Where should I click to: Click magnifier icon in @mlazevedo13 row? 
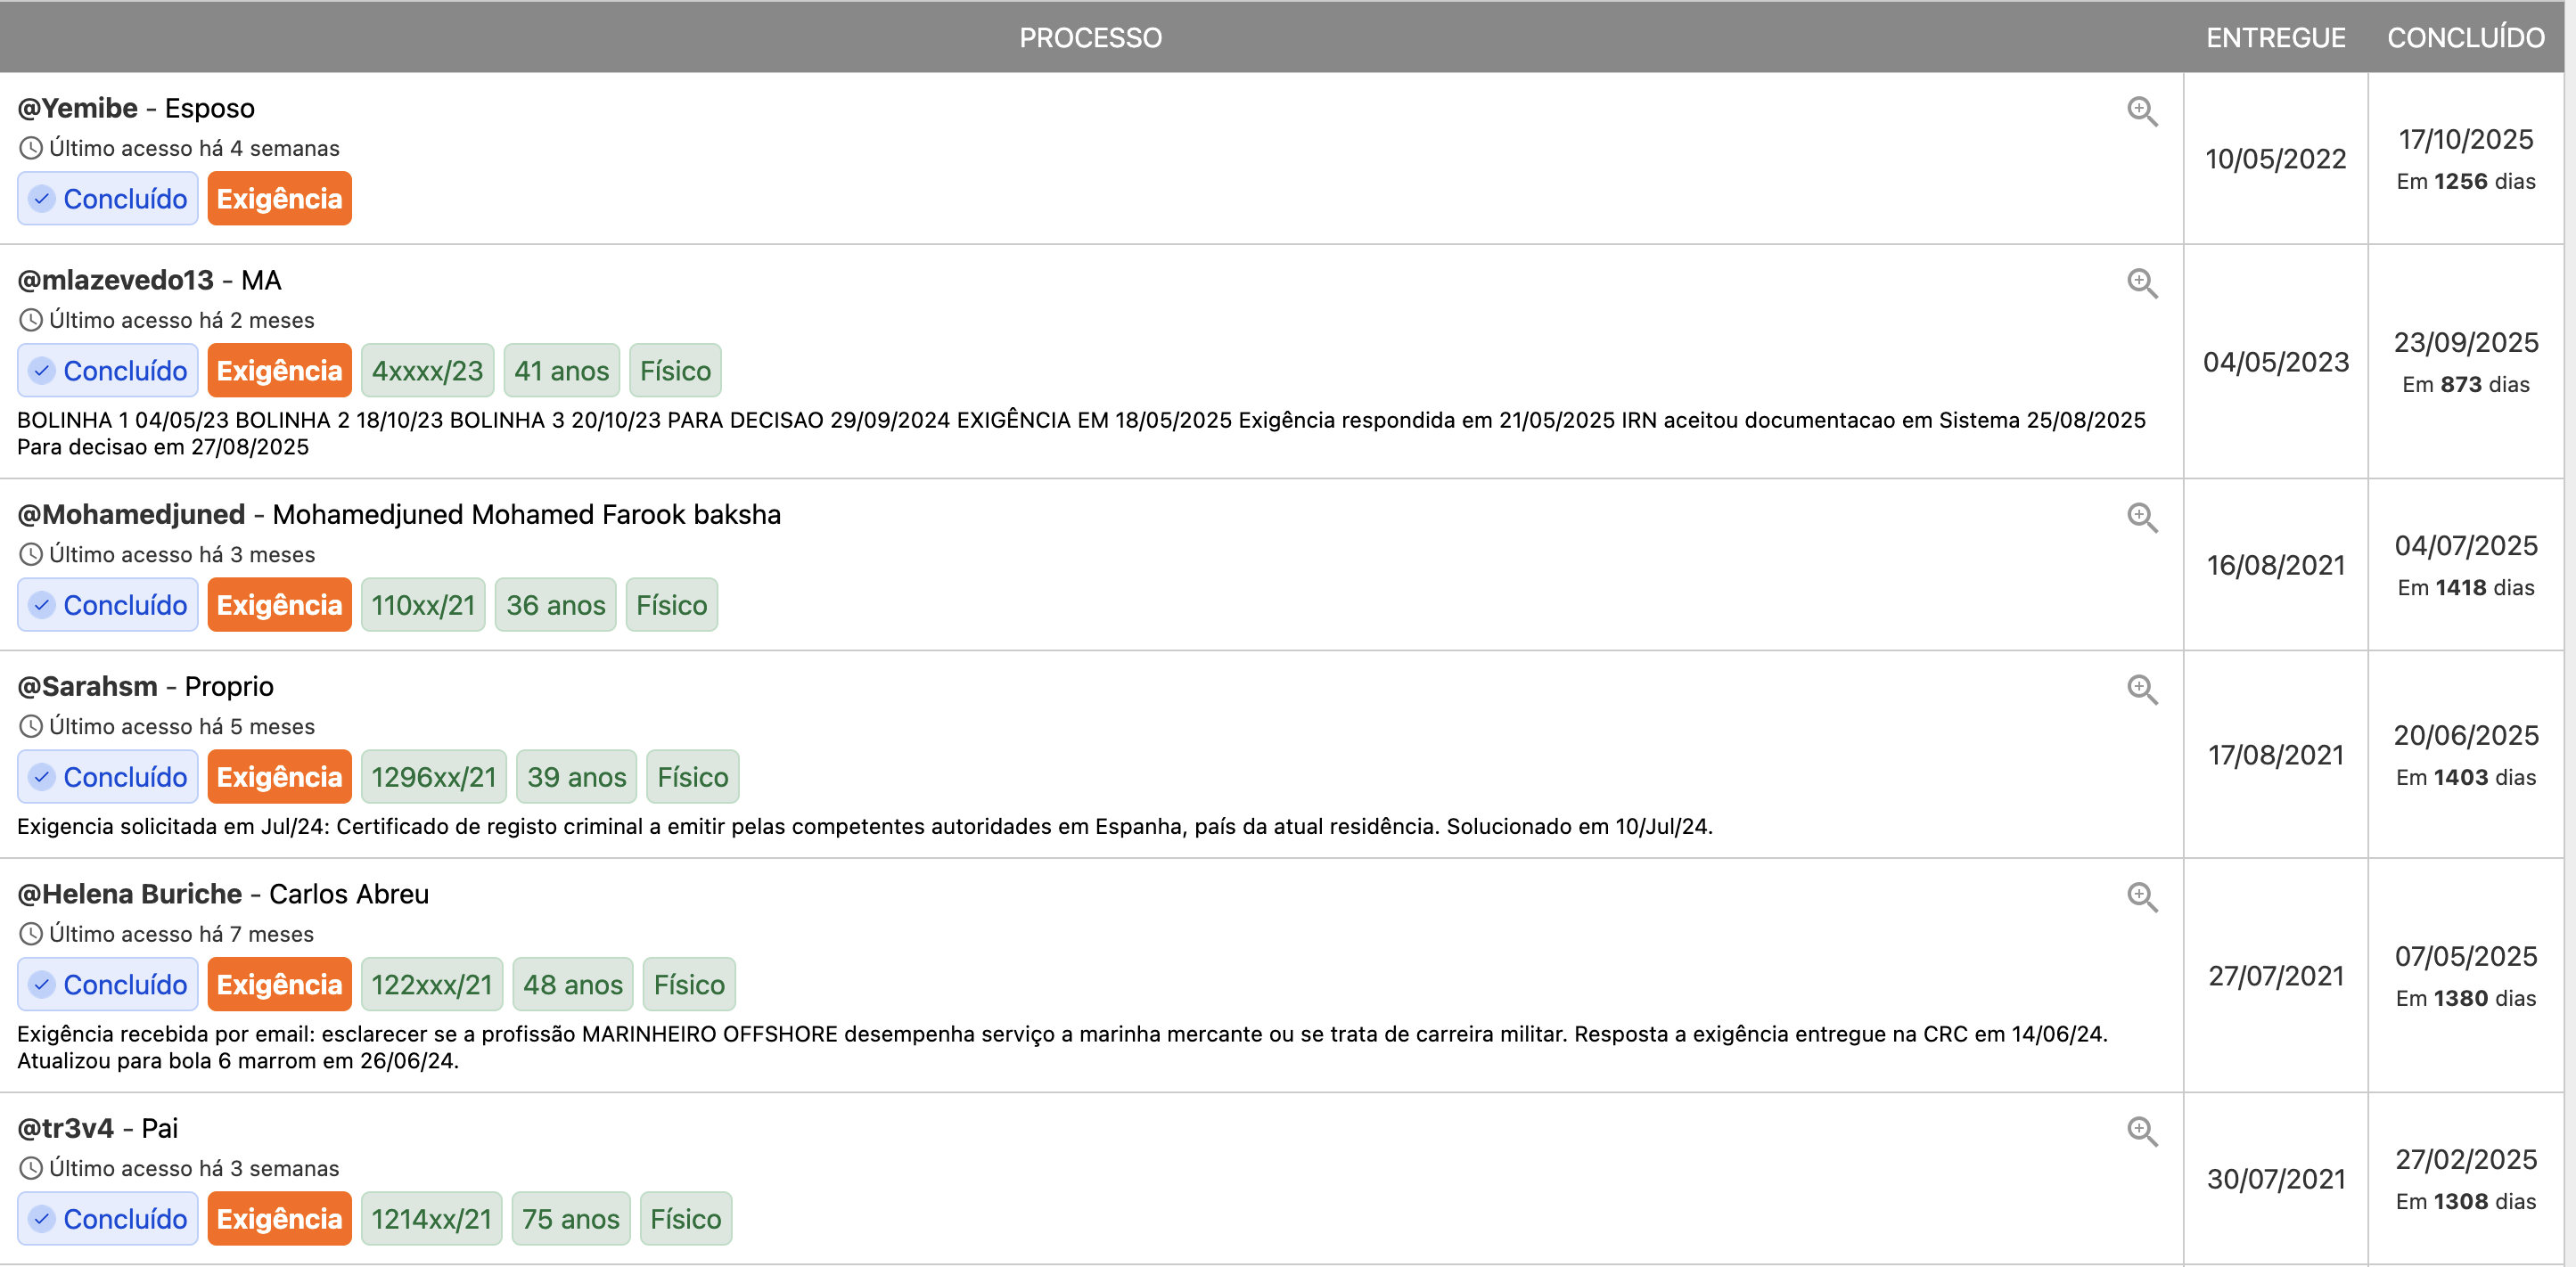click(2141, 283)
